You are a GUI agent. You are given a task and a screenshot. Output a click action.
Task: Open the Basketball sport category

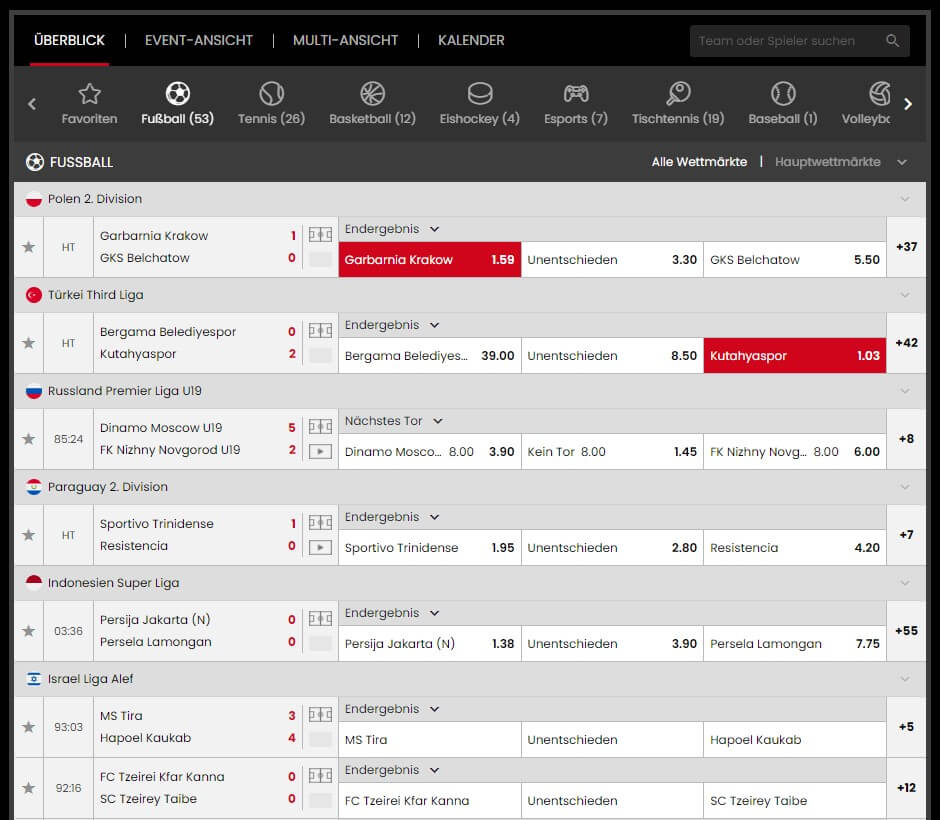point(372,103)
